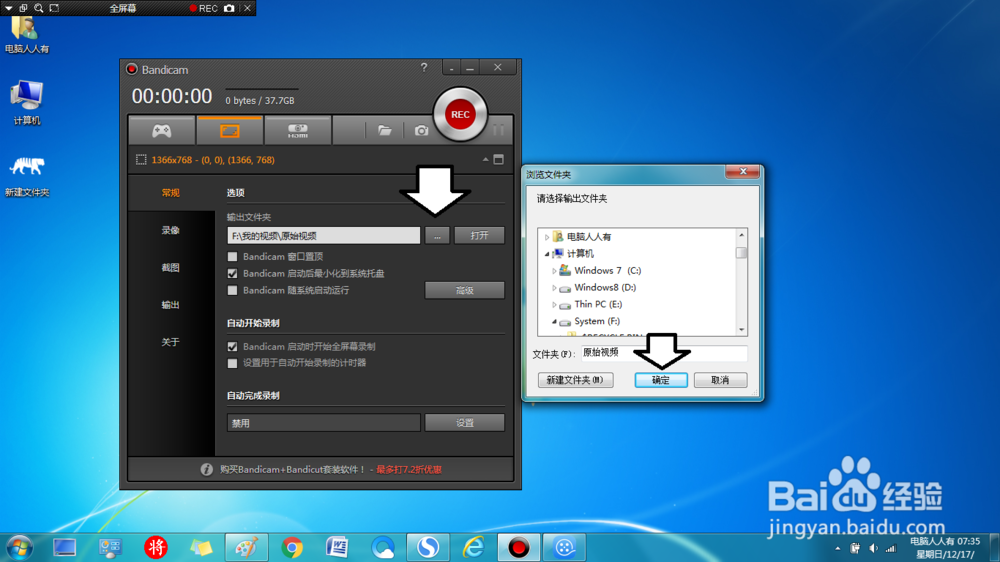Open the dropdown arrow in top recording bar
The image size is (1000, 562).
[8, 8]
